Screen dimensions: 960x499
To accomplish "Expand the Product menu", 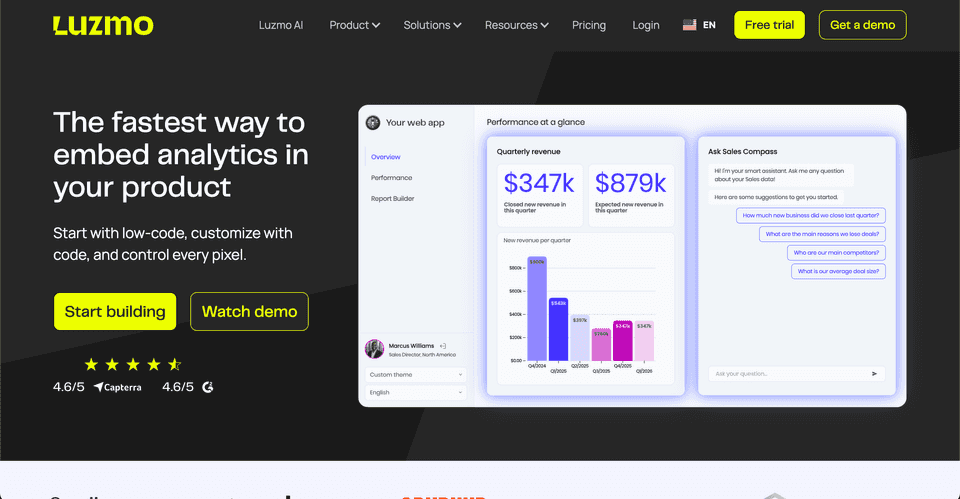I will coord(354,25).
